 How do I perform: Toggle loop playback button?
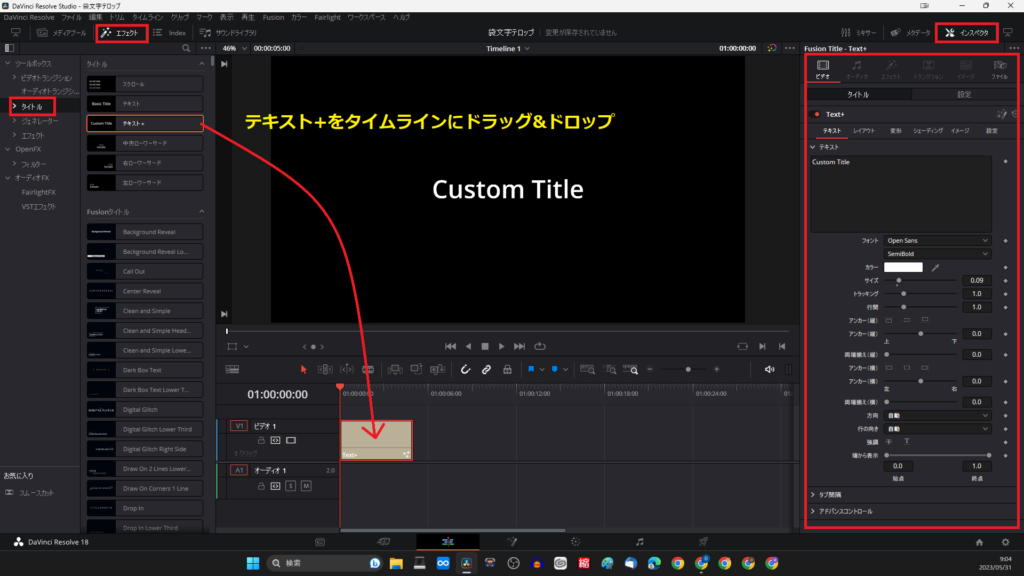pyautogui.click(x=539, y=346)
